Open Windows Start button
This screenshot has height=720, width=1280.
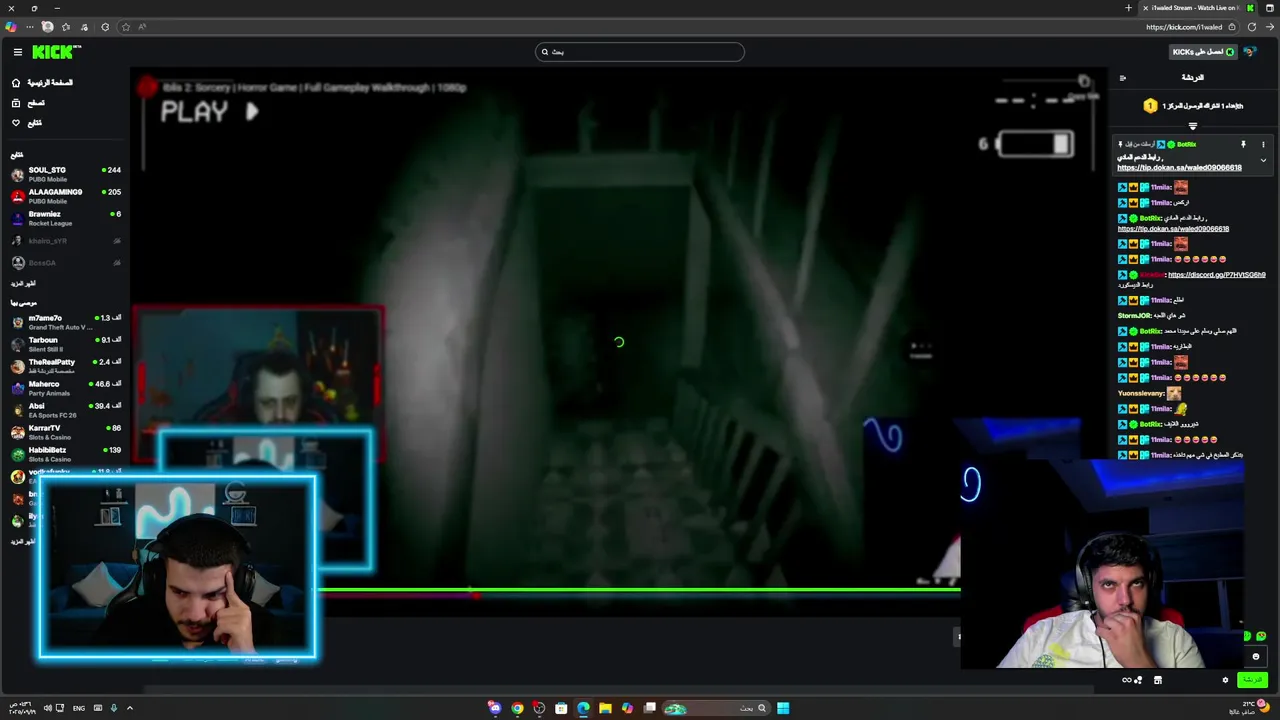[783, 708]
